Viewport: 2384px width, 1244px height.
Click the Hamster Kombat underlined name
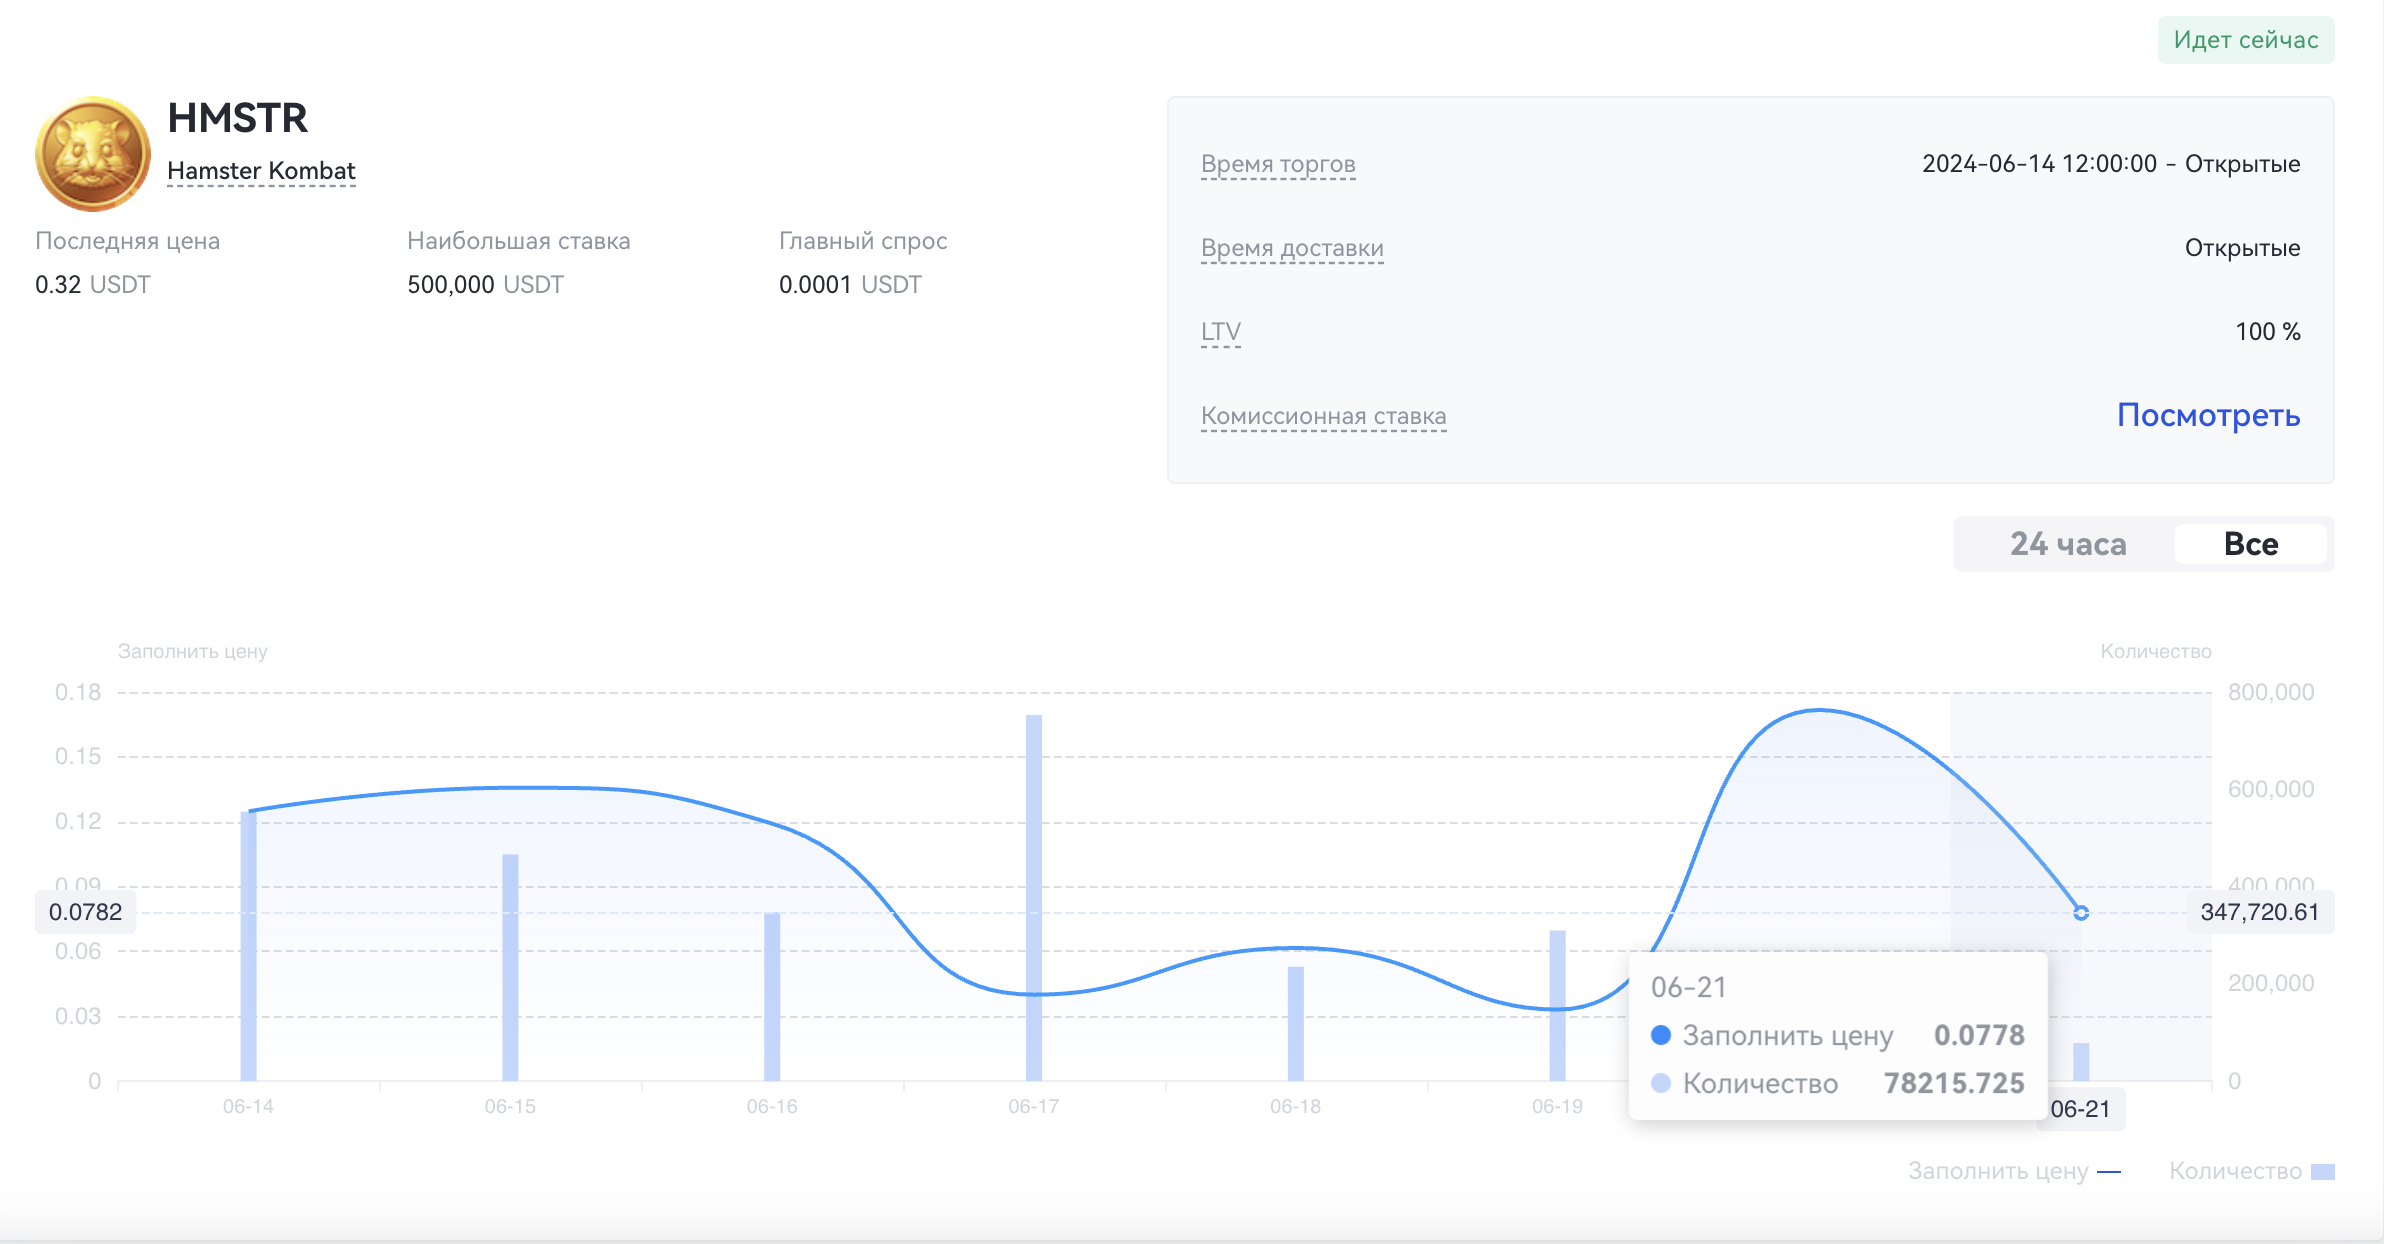[x=261, y=171]
